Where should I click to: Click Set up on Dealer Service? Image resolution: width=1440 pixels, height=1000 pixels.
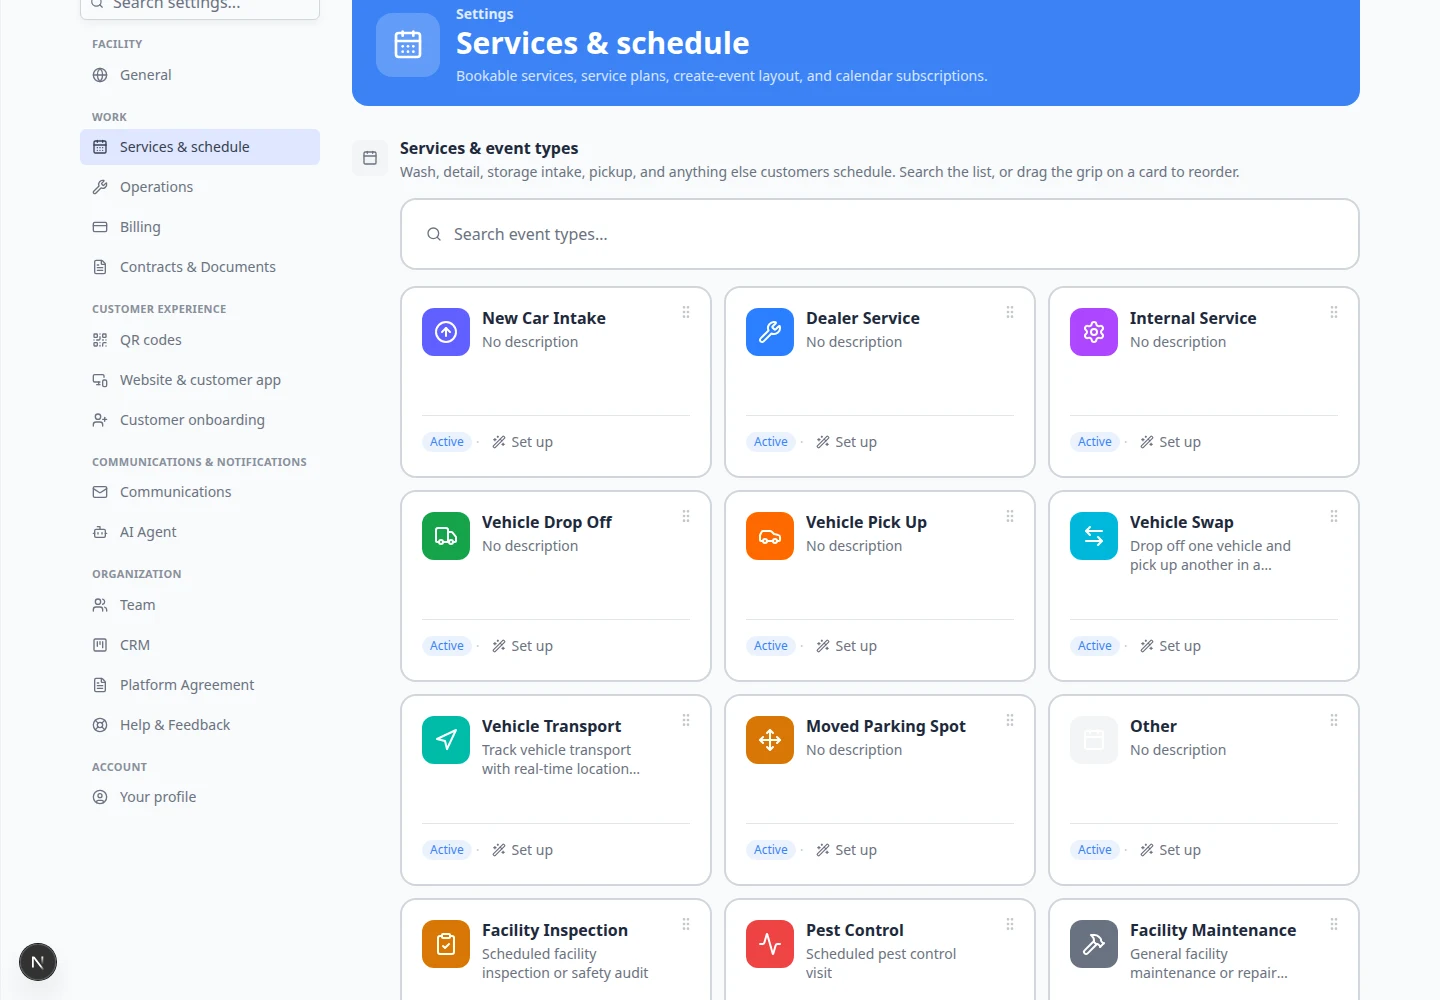click(846, 442)
